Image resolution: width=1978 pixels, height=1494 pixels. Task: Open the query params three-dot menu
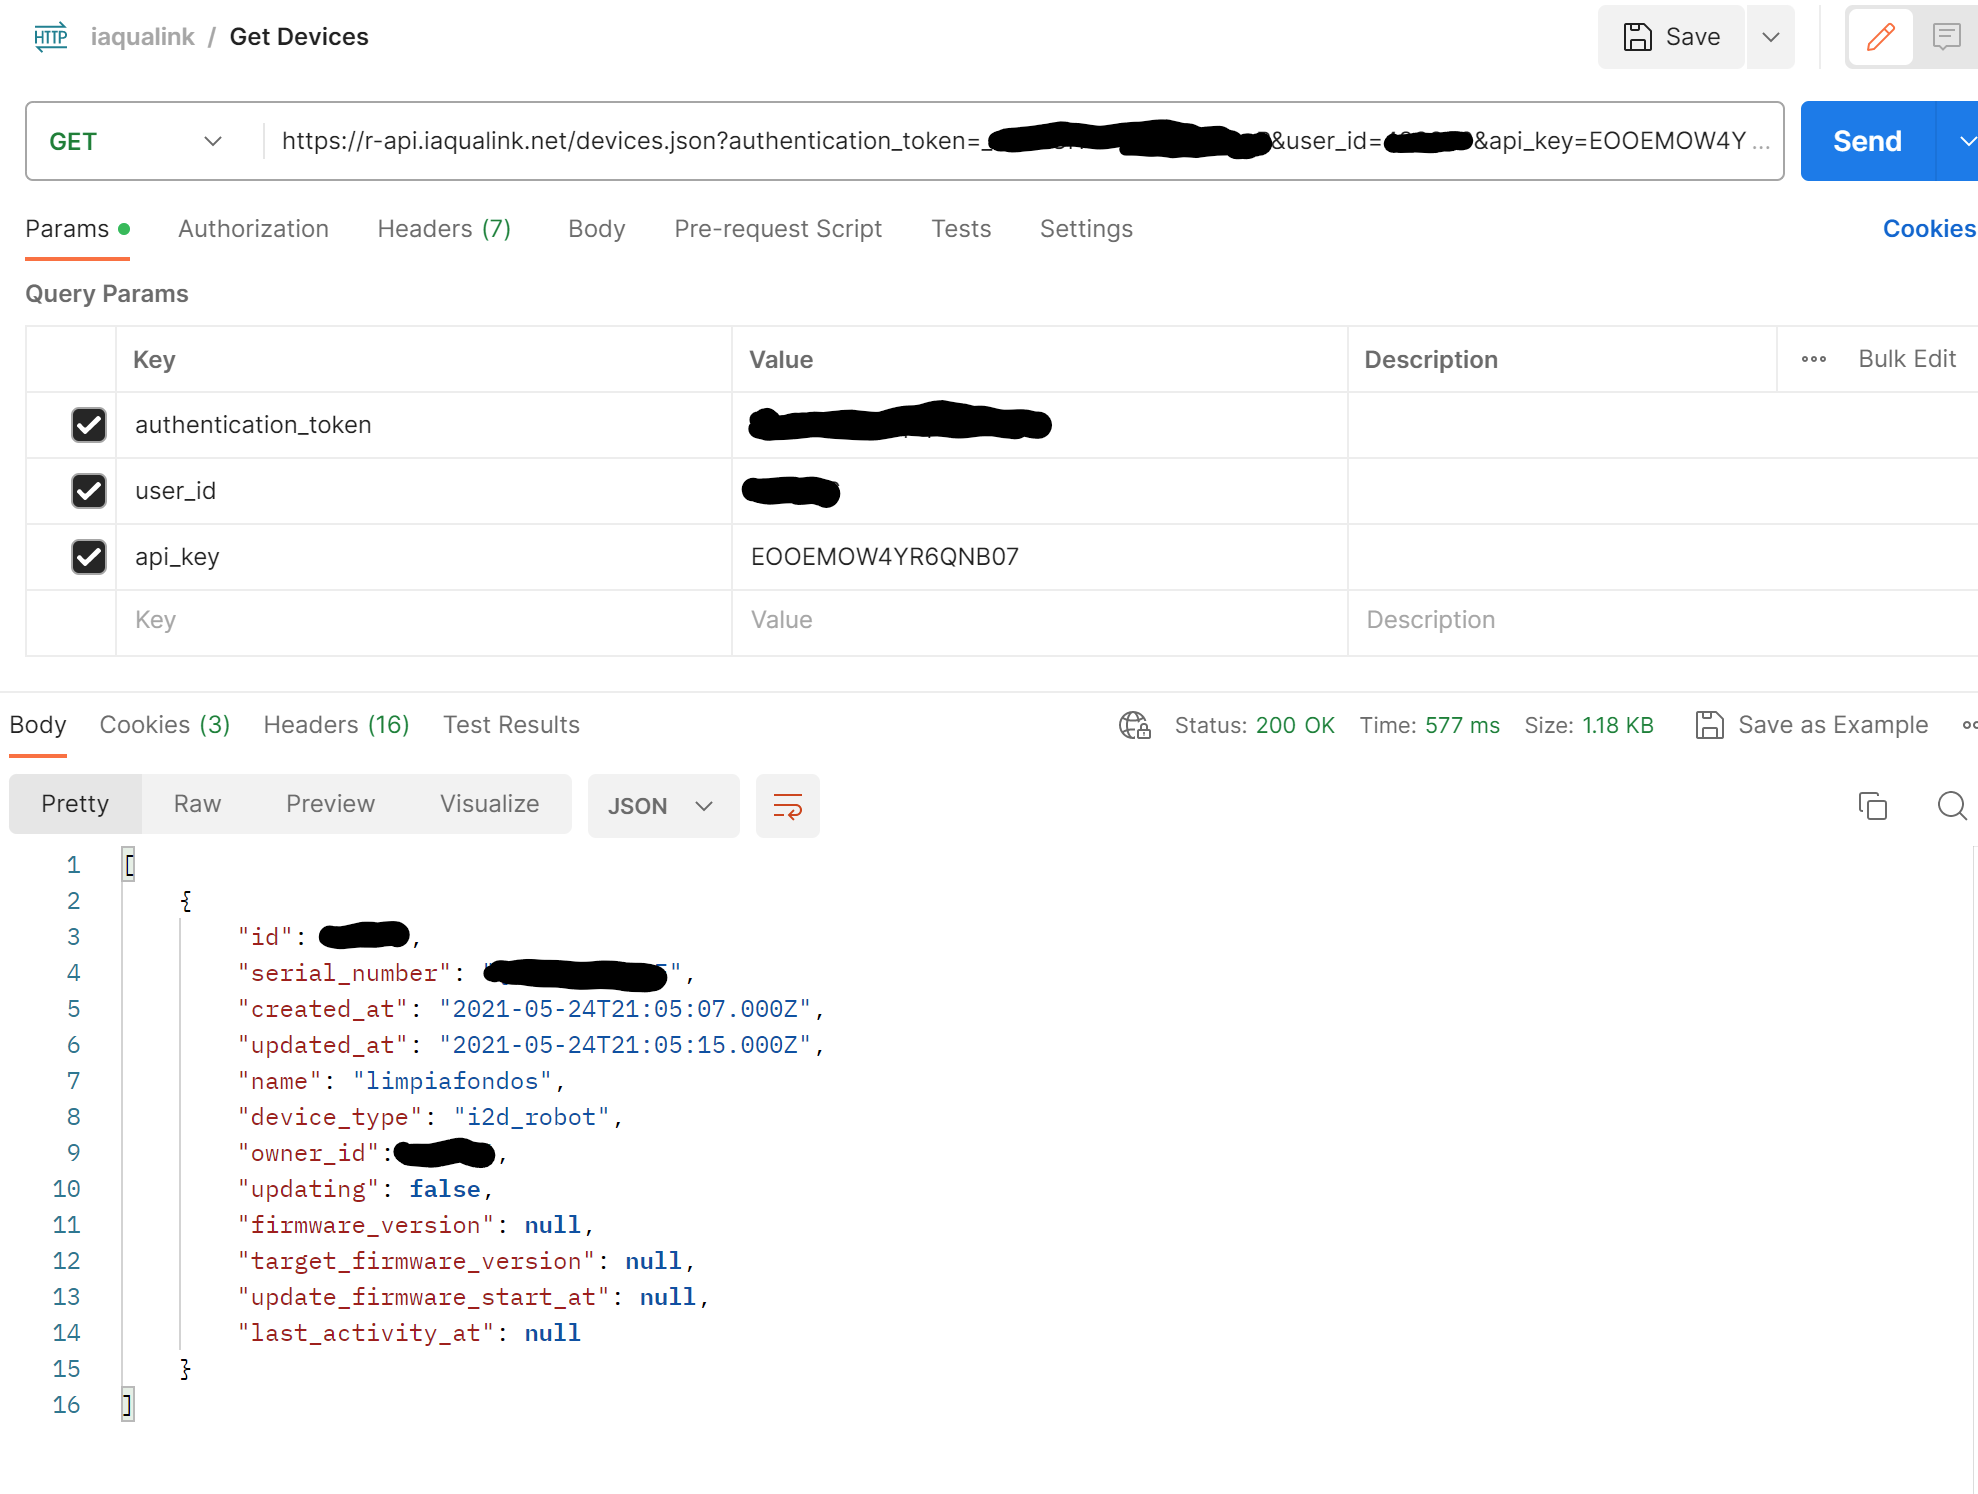point(1814,359)
